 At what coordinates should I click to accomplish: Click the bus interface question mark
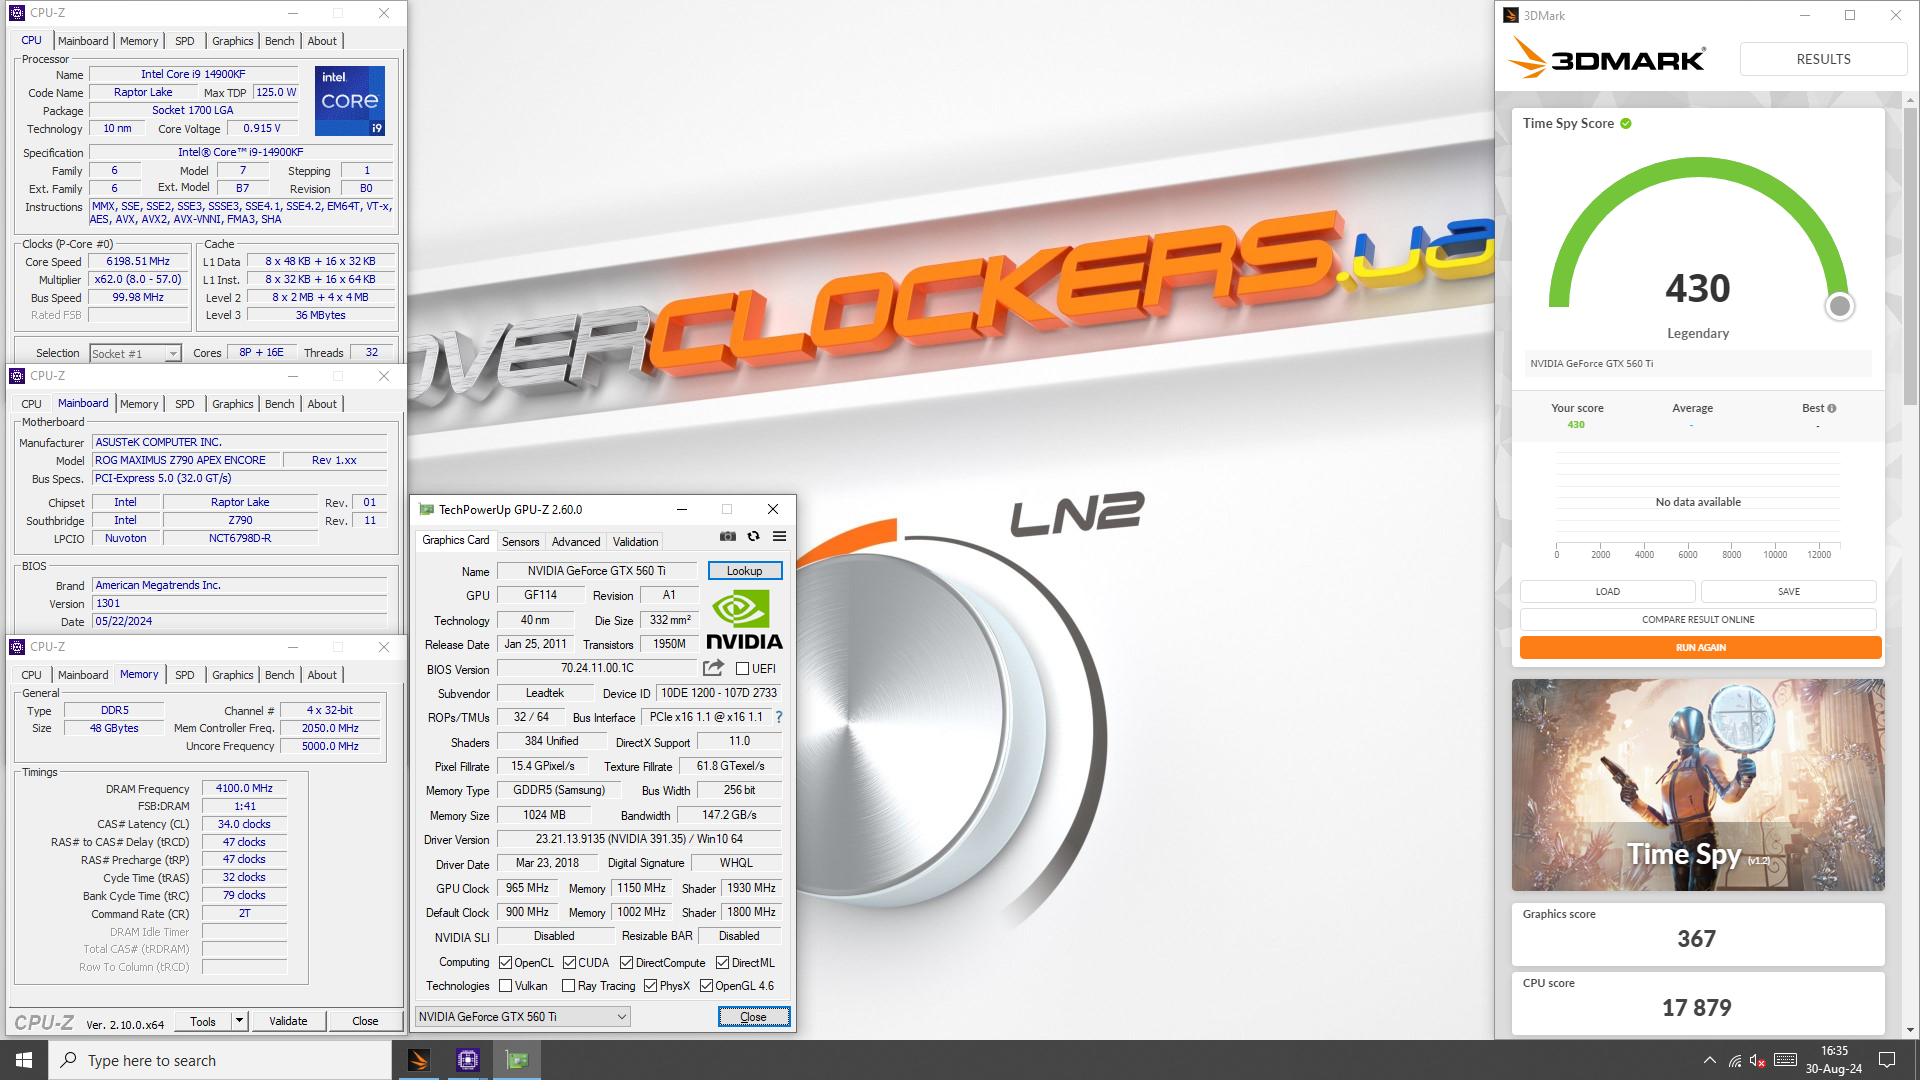[x=779, y=717]
